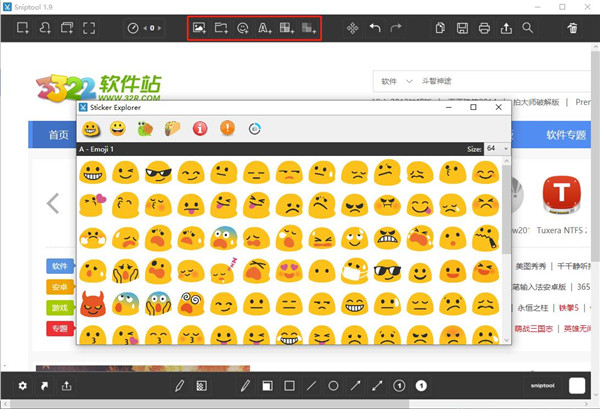Click the add image icon in toolbar

200,29
